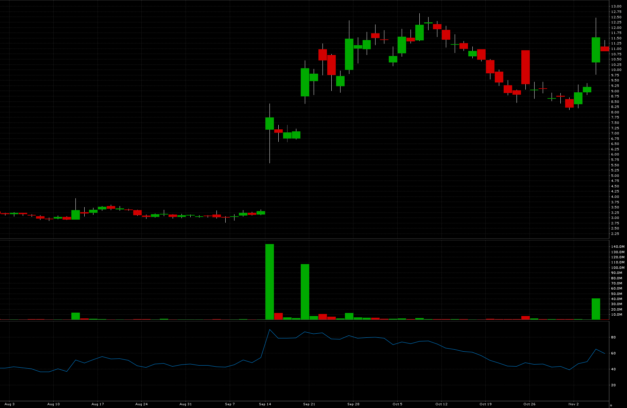Click the 'Aug 3' date label

(x=9, y=403)
